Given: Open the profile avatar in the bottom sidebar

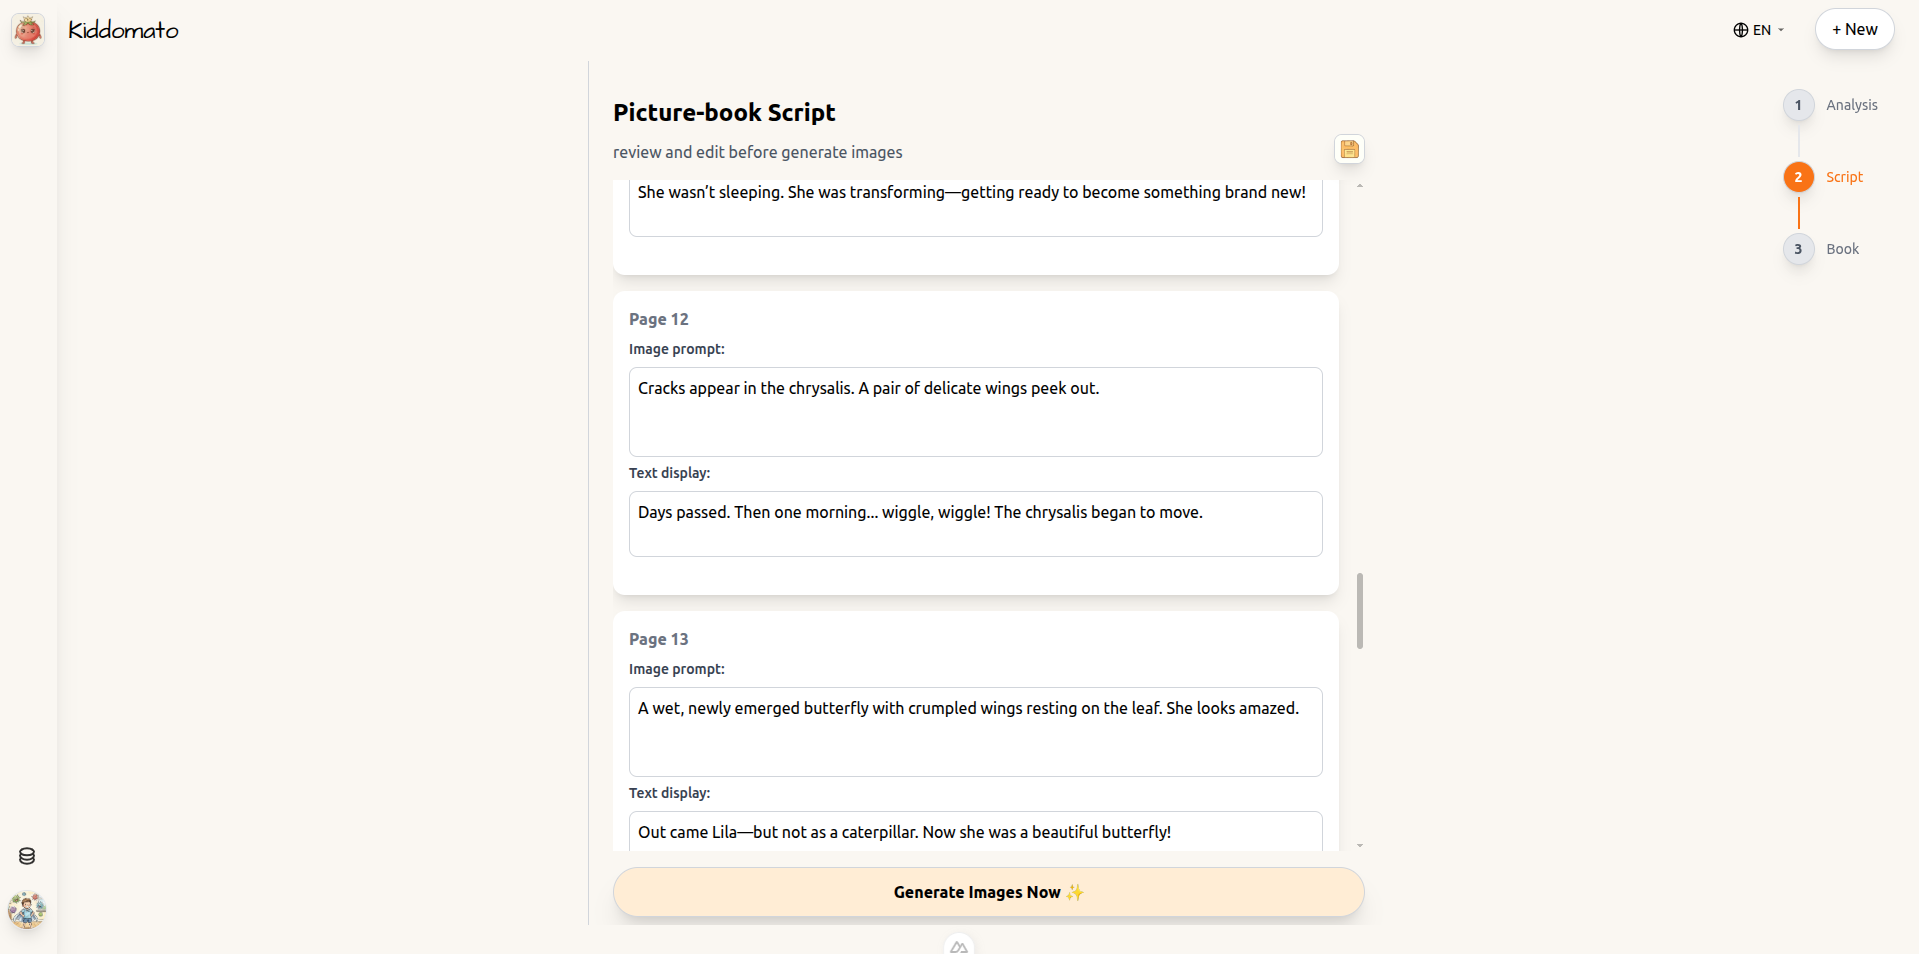Looking at the screenshot, I should [27, 910].
